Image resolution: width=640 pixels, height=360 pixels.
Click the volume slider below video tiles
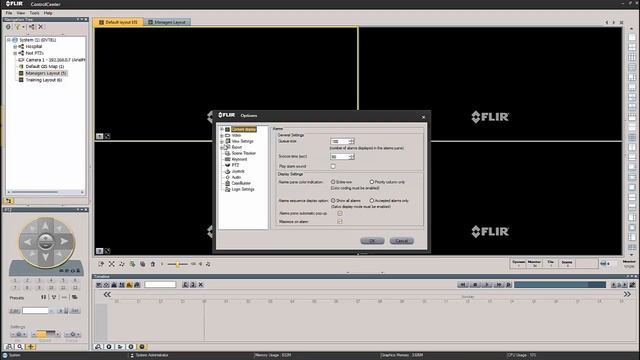178,264
